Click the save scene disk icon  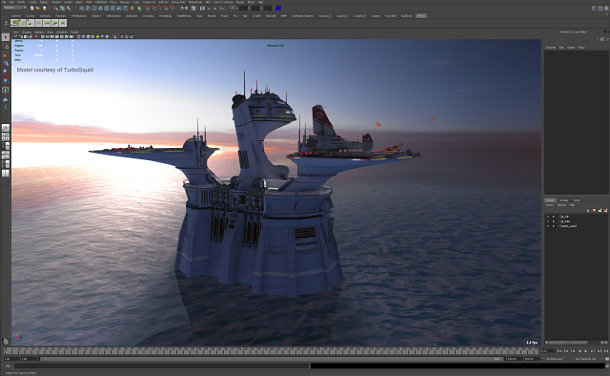coord(44,8)
